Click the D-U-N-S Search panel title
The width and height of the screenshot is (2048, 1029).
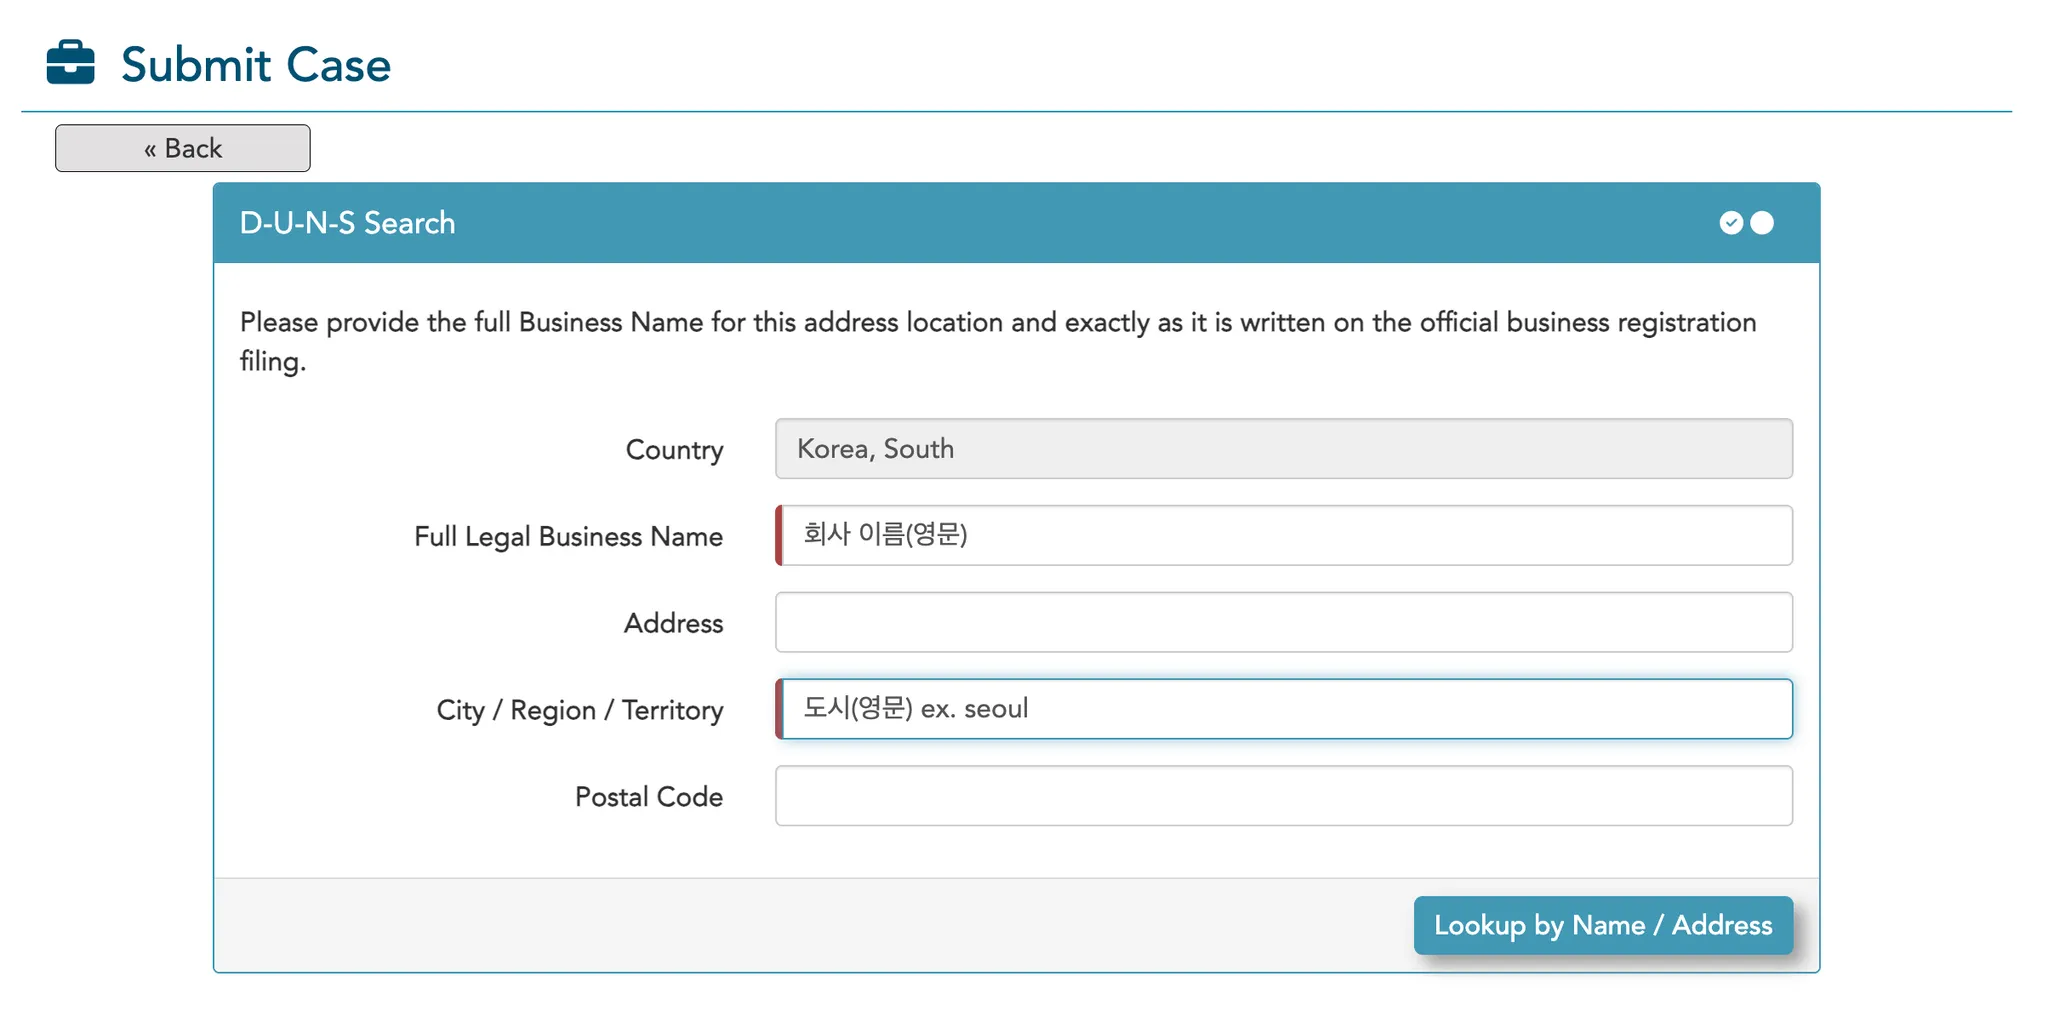[x=347, y=223]
